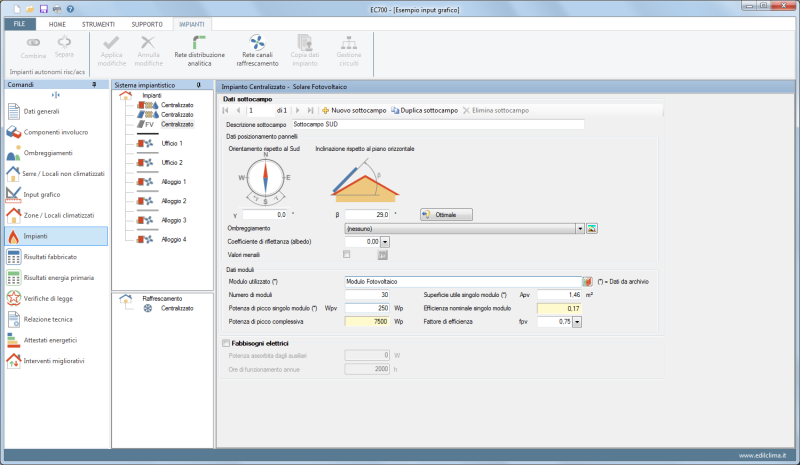Select Raffrescamento Centralizzato tree item
Viewport: 800px width, 465px height.
pos(169,308)
